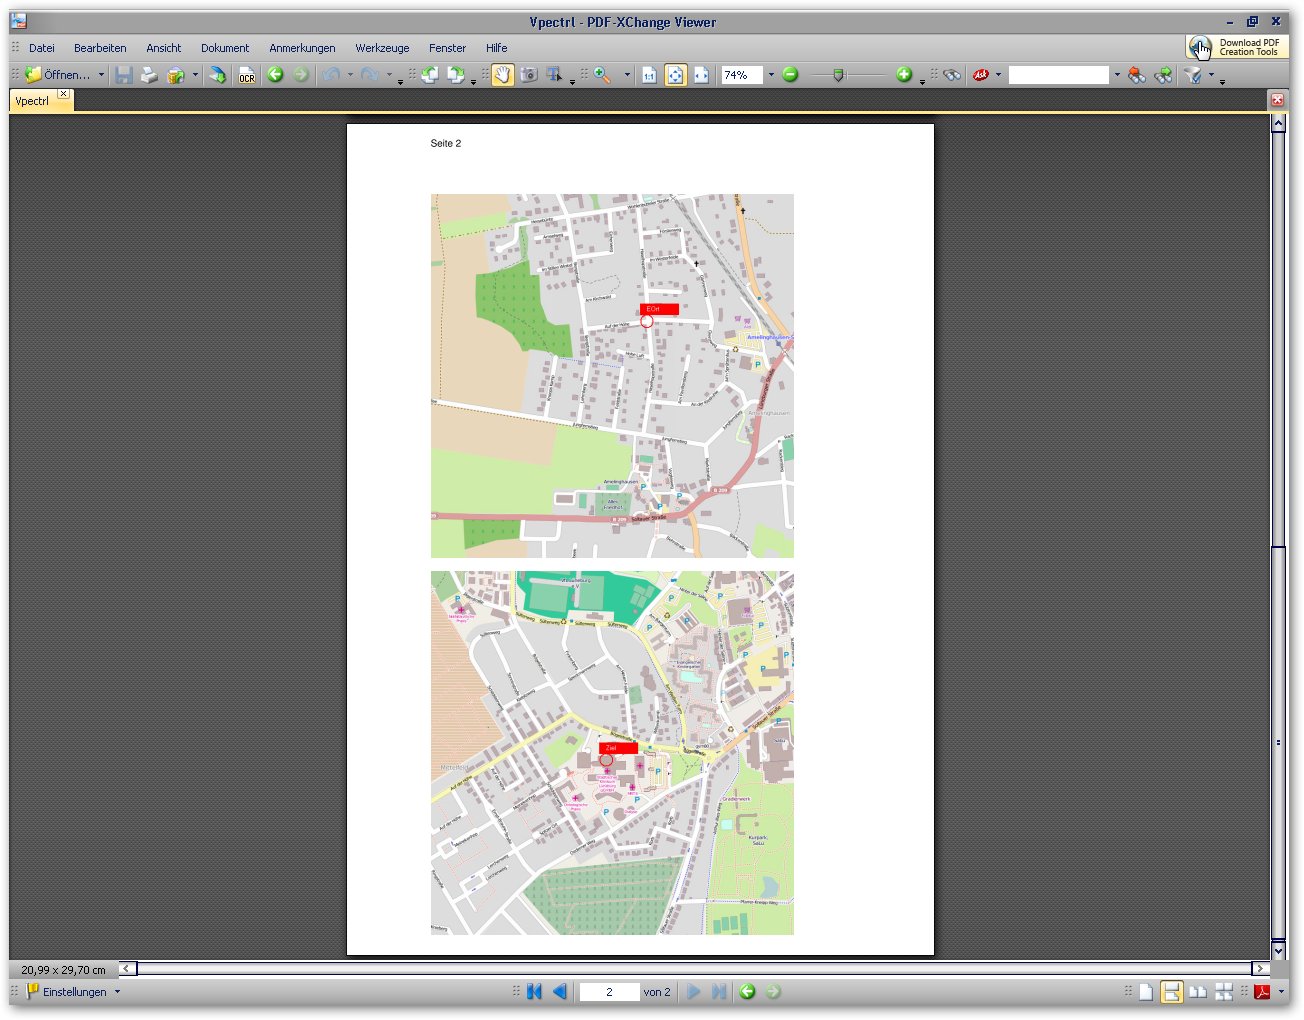The image size is (1304, 1020).
Task: Click the Print icon
Action: pyautogui.click(x=149, y=75)
